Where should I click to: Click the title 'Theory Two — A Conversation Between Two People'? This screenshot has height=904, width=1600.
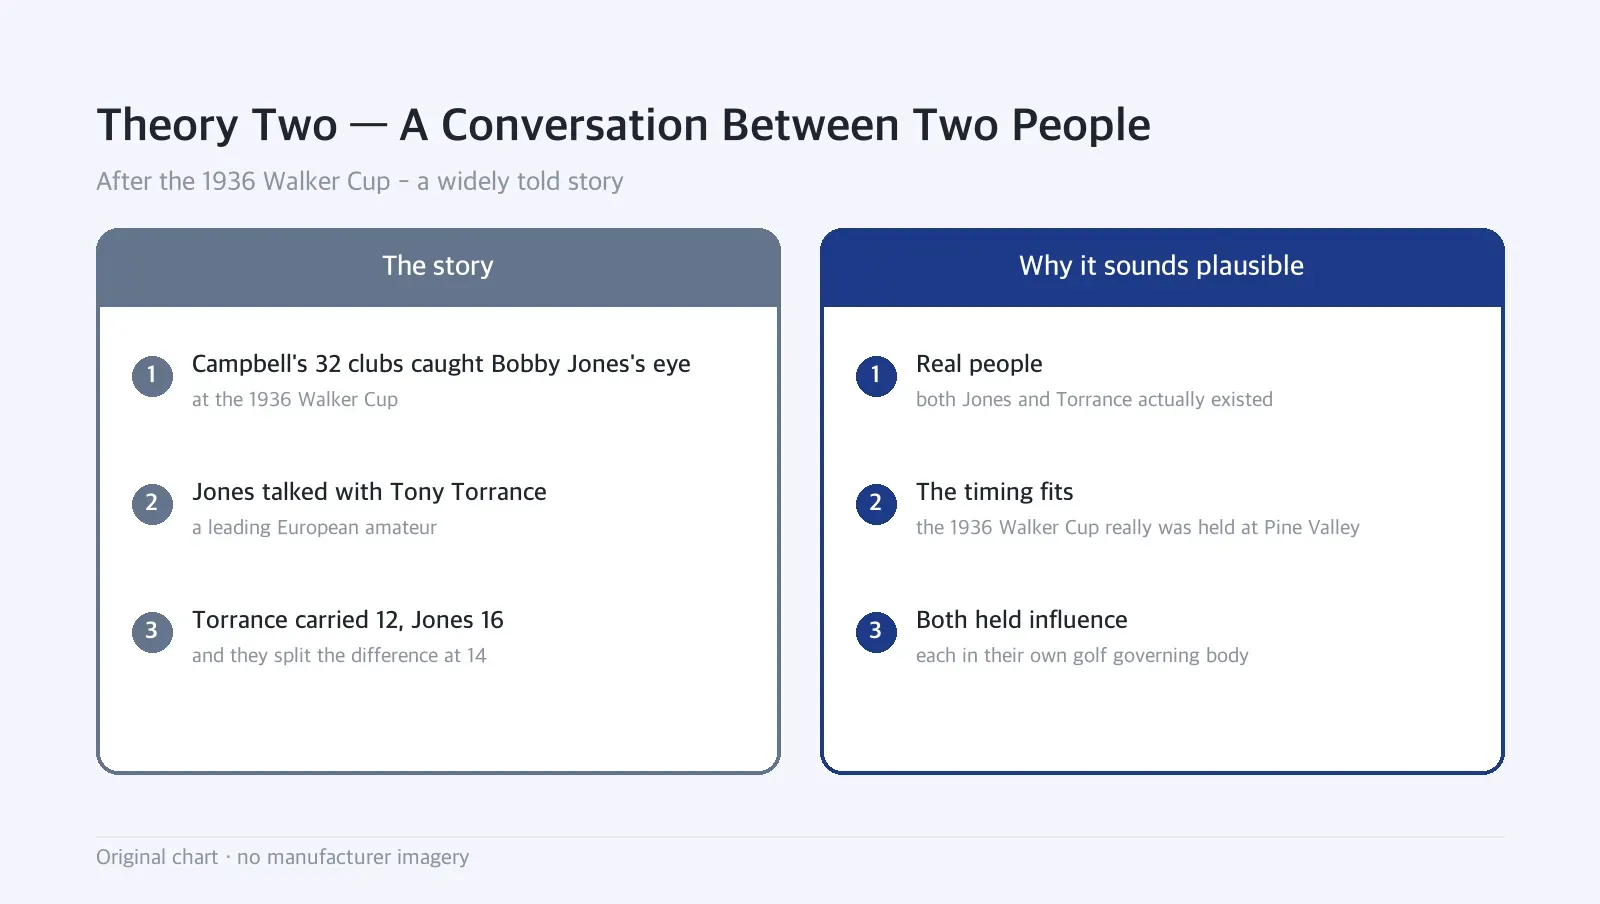tap(623, 125)
